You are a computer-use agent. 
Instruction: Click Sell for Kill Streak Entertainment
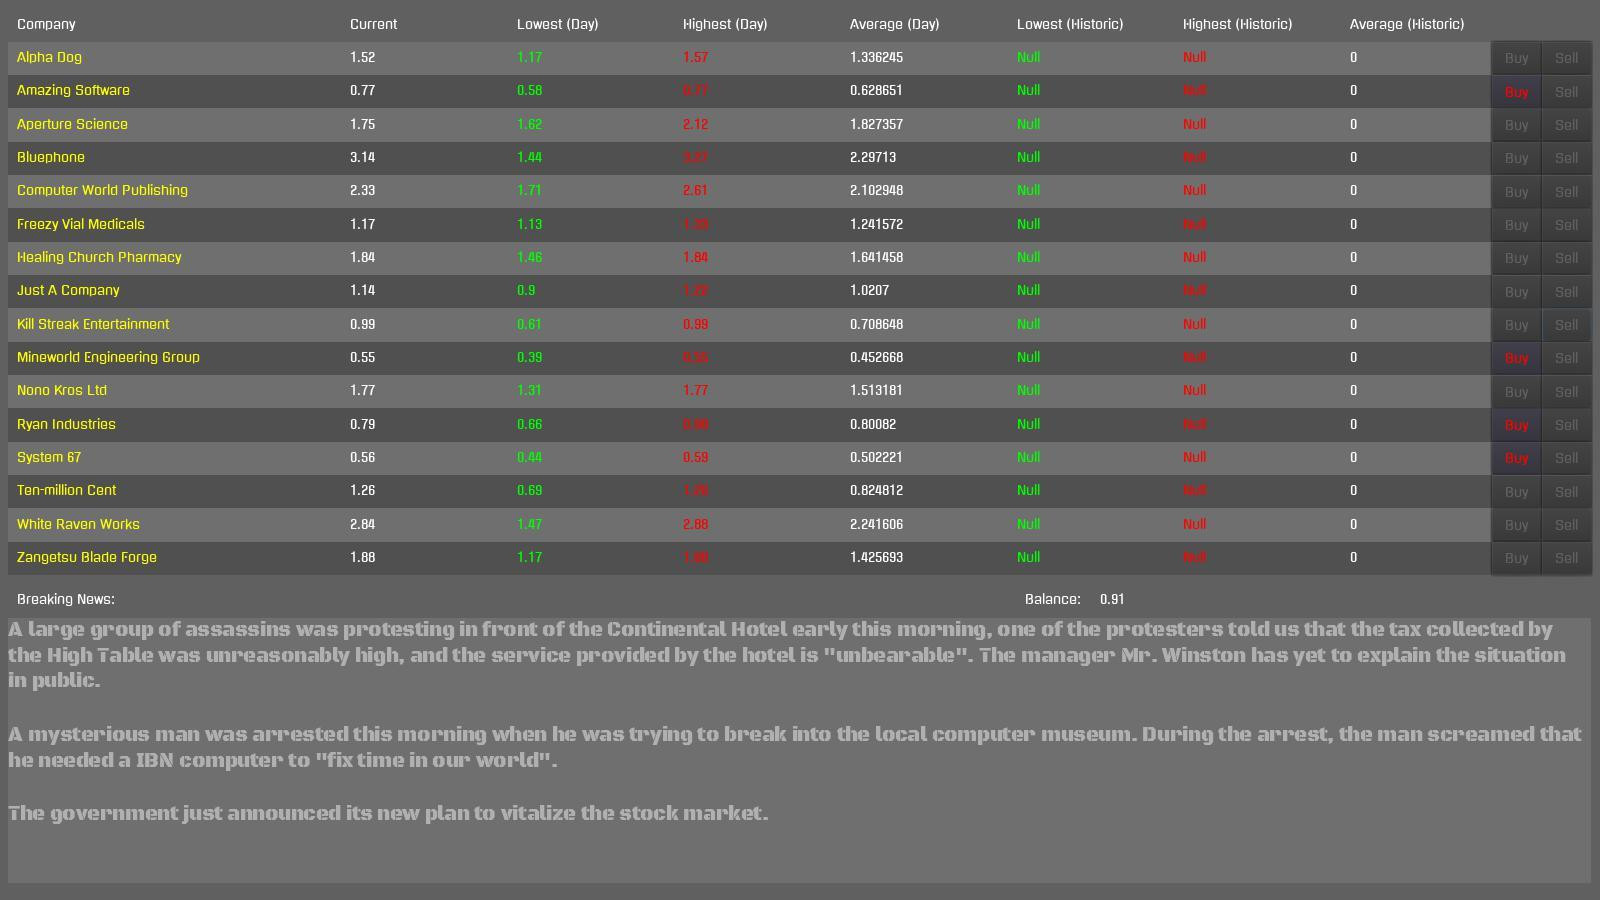1566,325
